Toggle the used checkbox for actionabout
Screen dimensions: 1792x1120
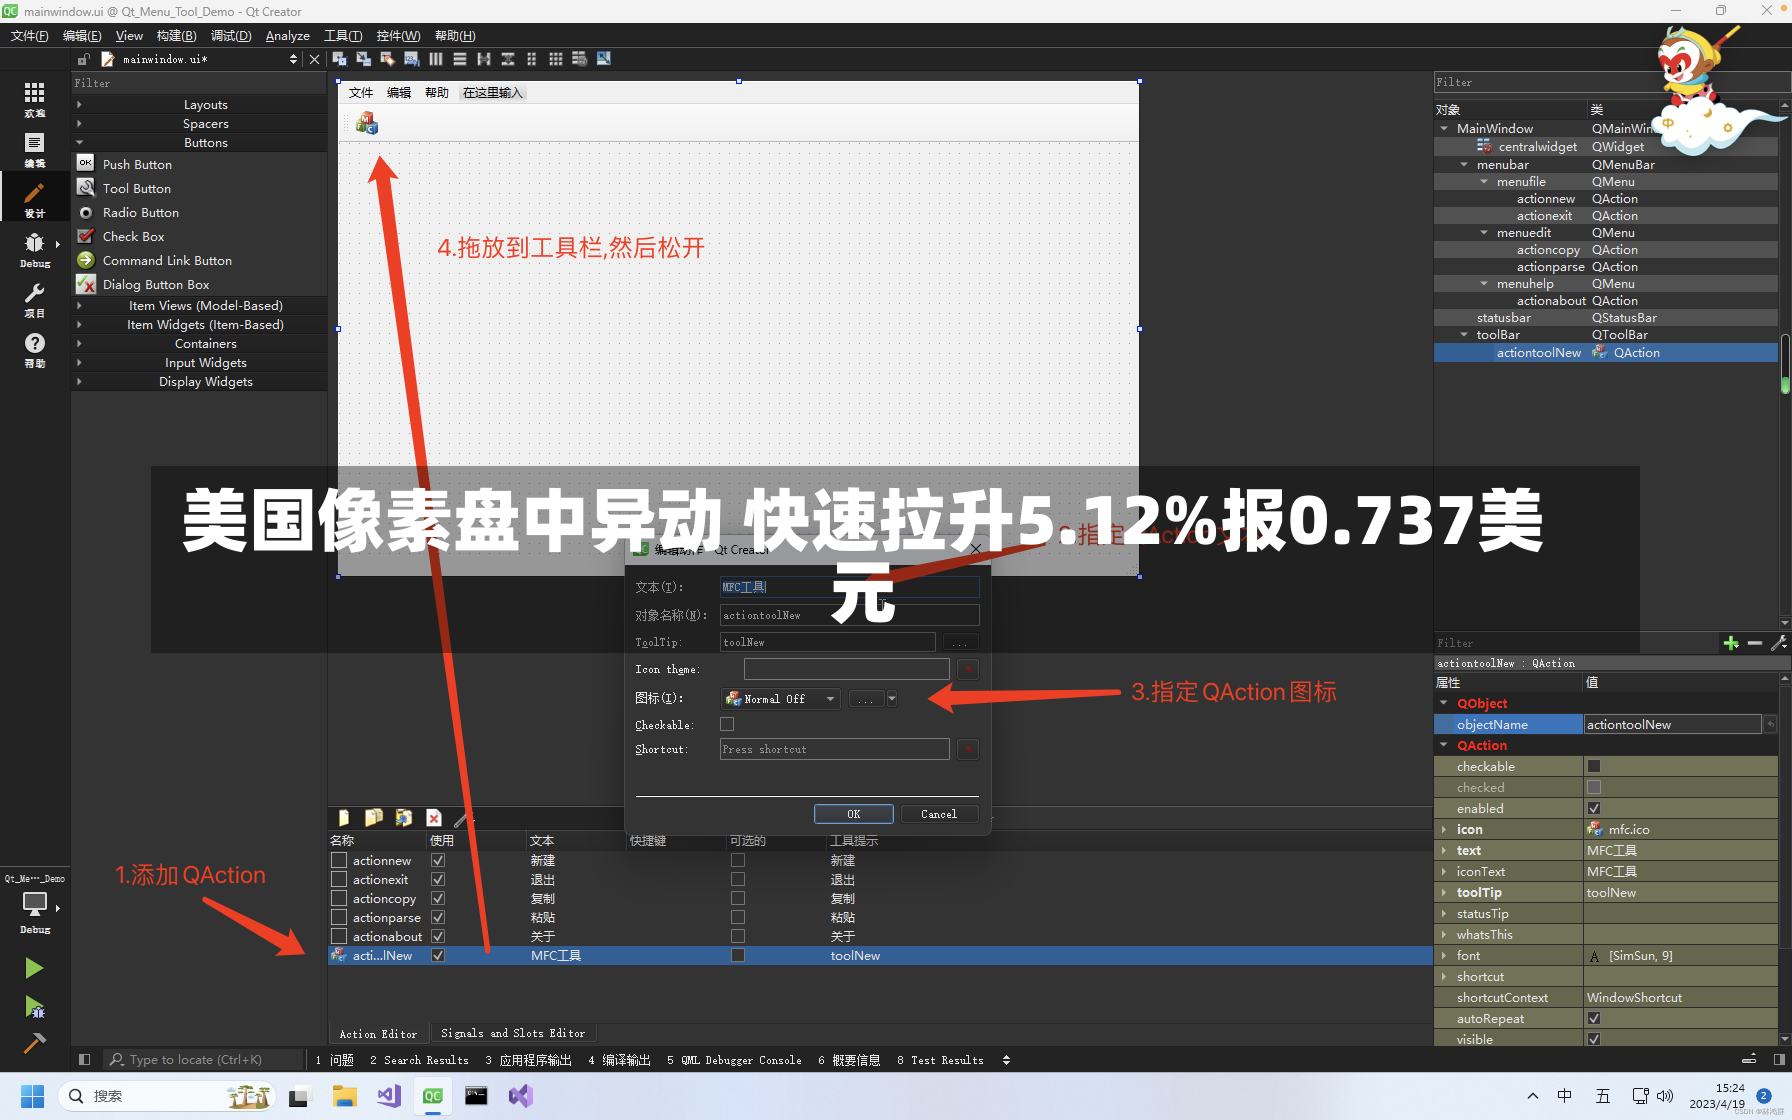(438, 936)
